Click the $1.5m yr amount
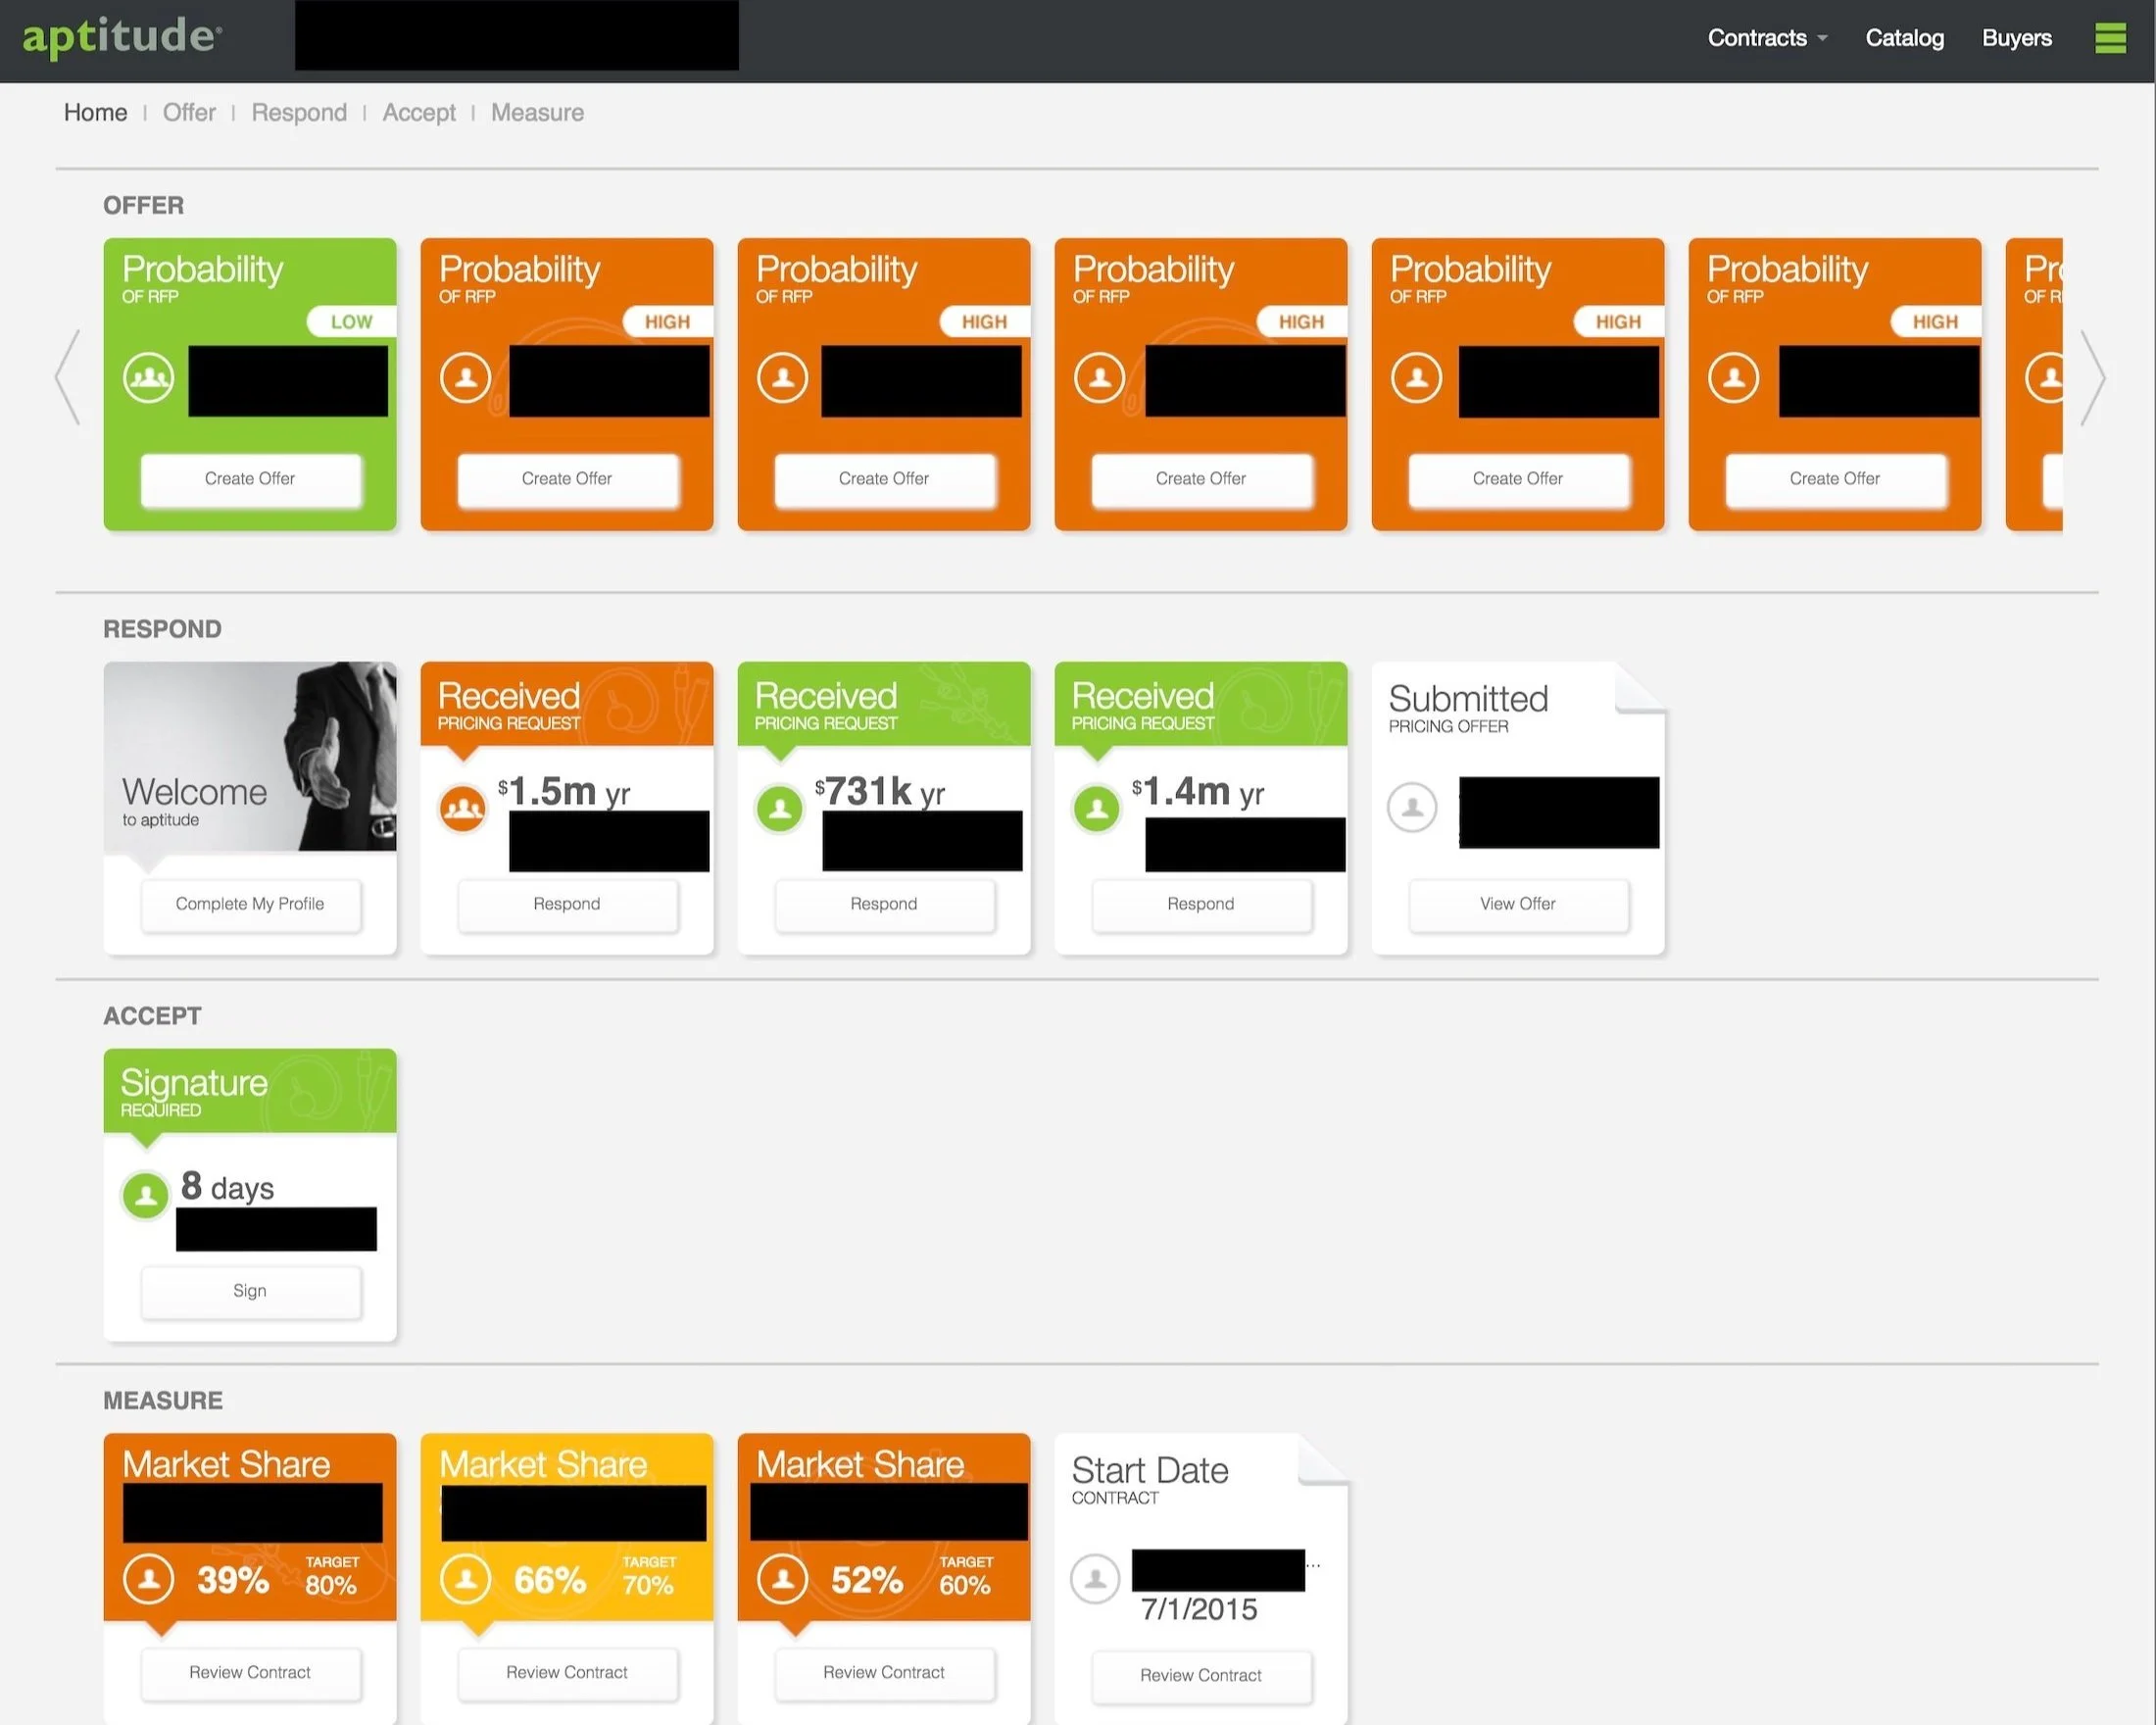The height and width of the screenshot is (1725, 2156). pyautogui.click(x=564, y=792)
